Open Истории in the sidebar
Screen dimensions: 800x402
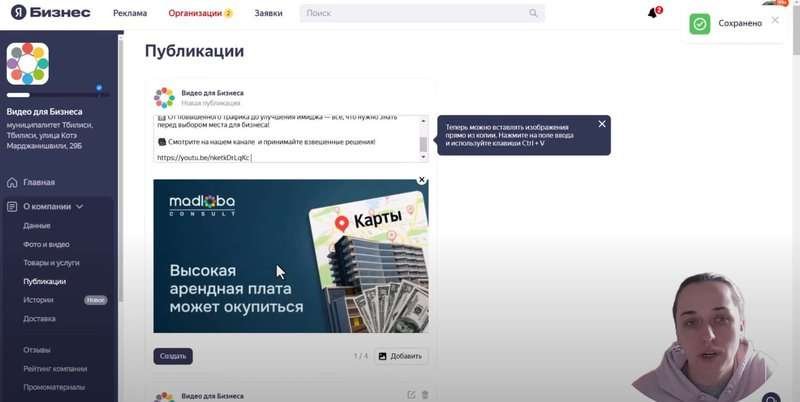[x=38, y=300]
